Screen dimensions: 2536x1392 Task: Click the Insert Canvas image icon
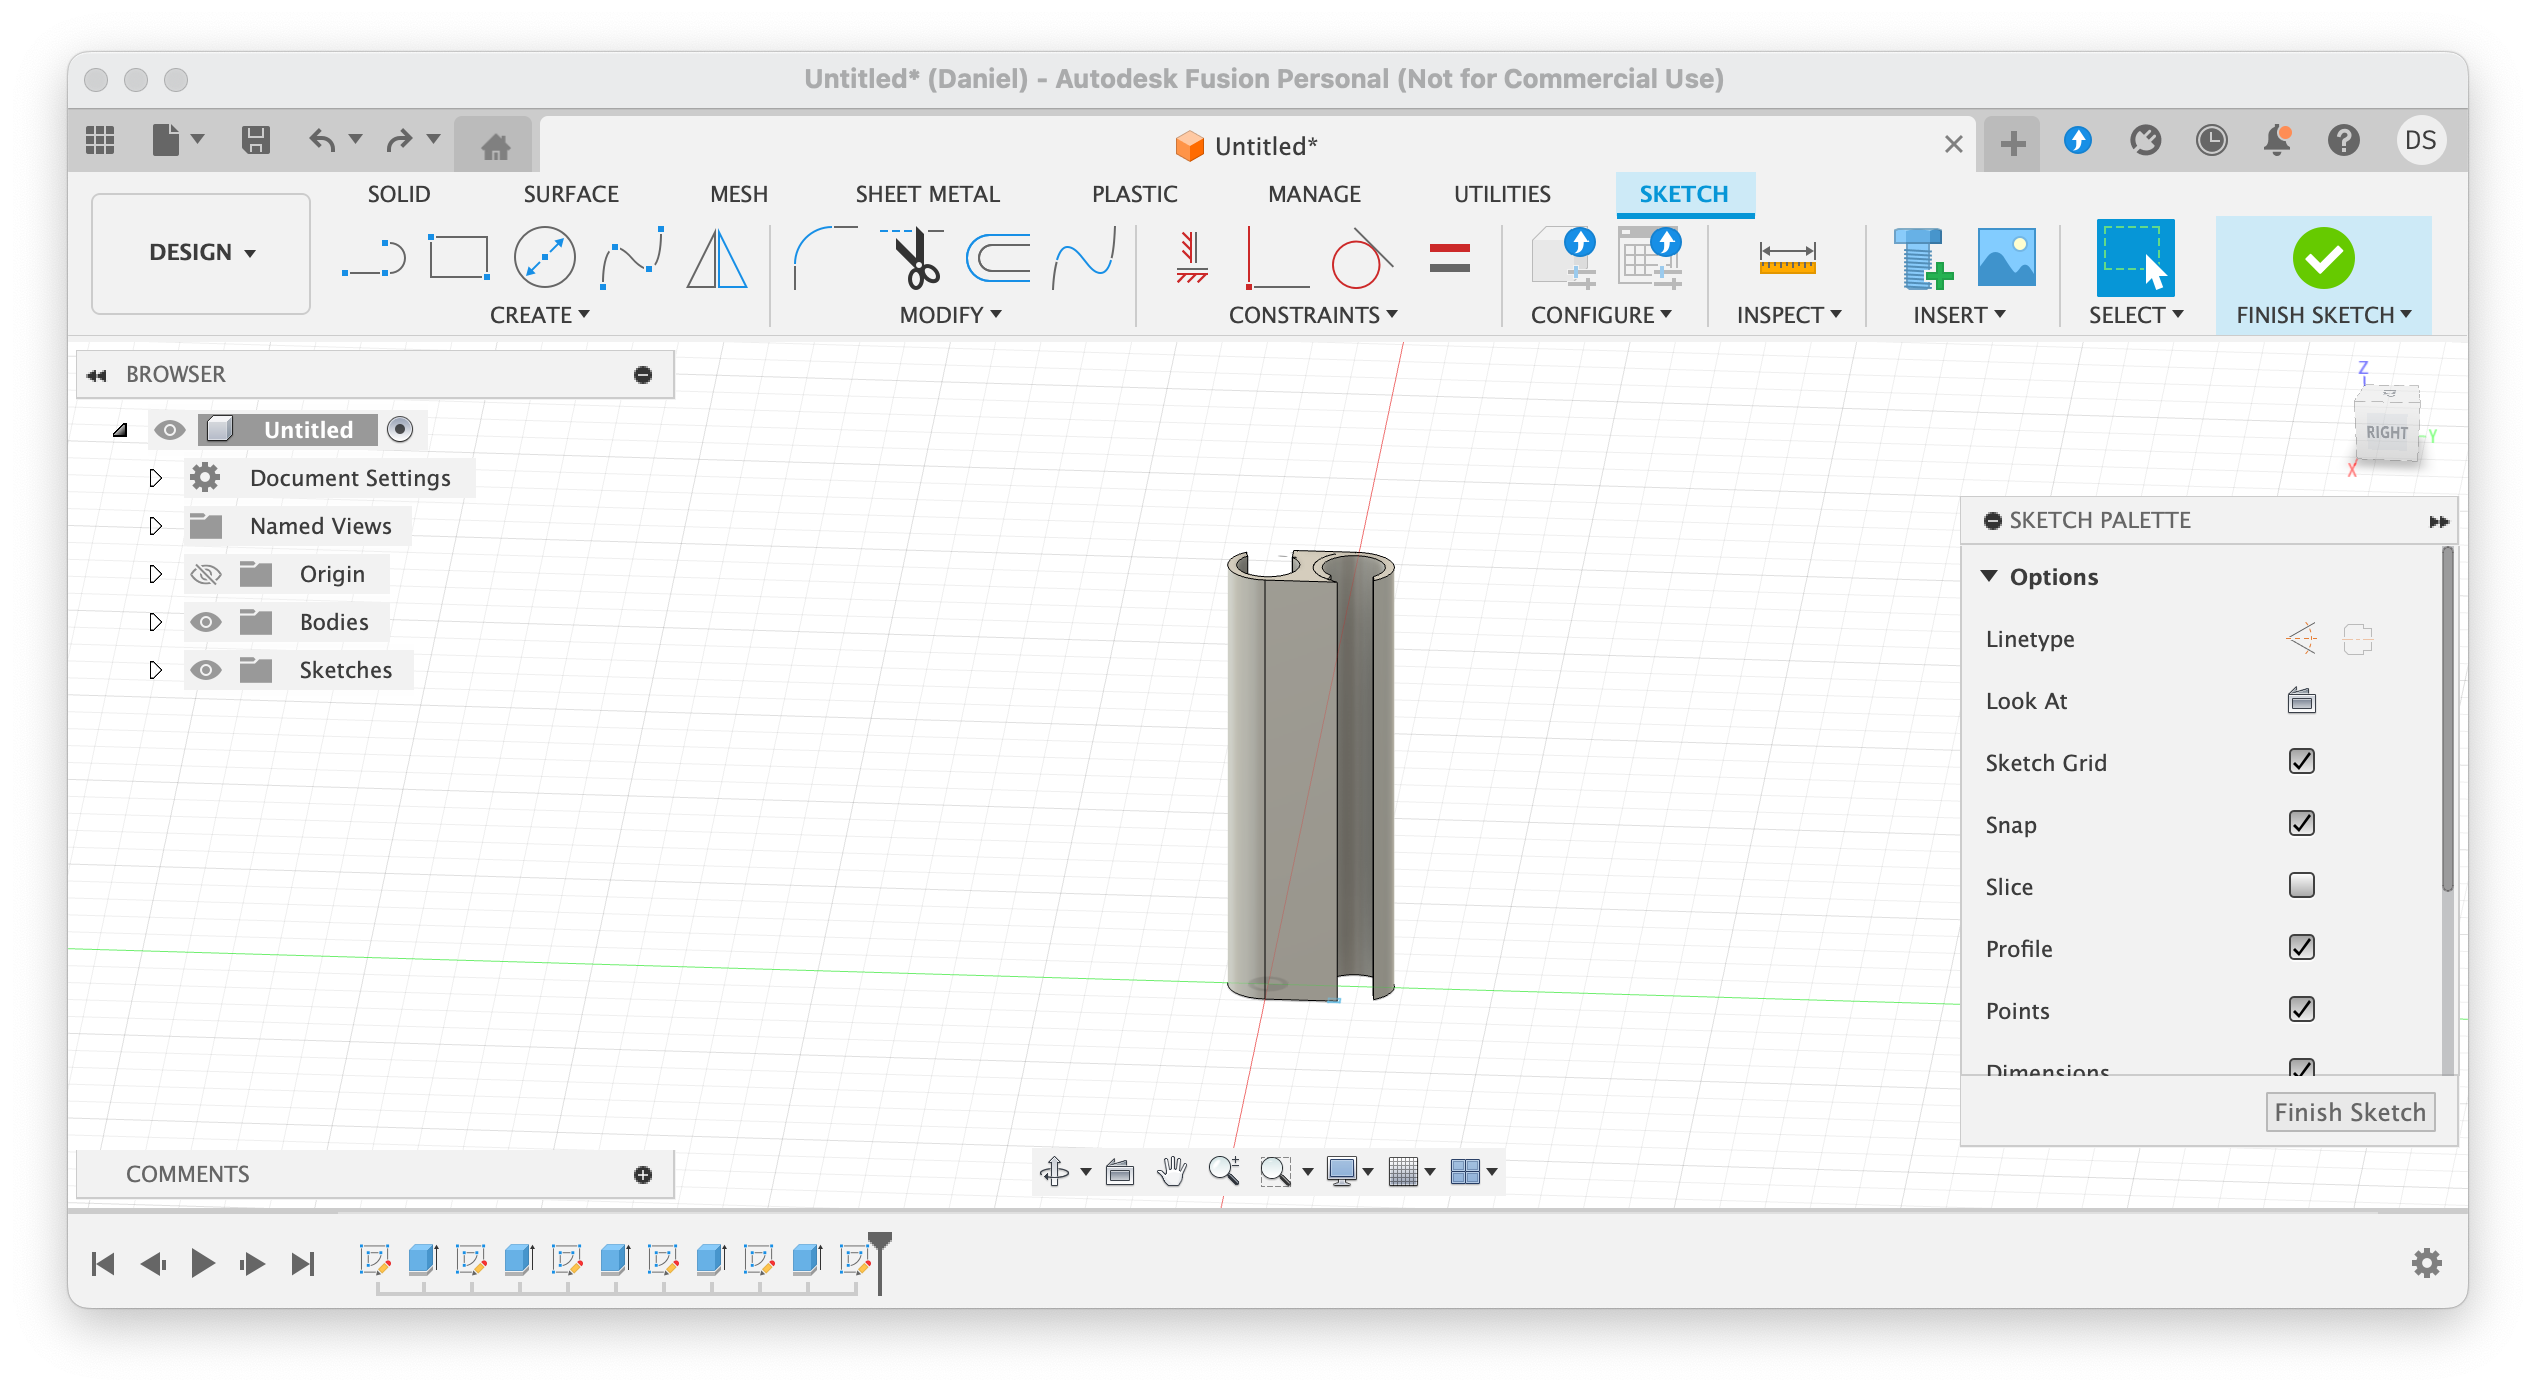click(2006, 258)
